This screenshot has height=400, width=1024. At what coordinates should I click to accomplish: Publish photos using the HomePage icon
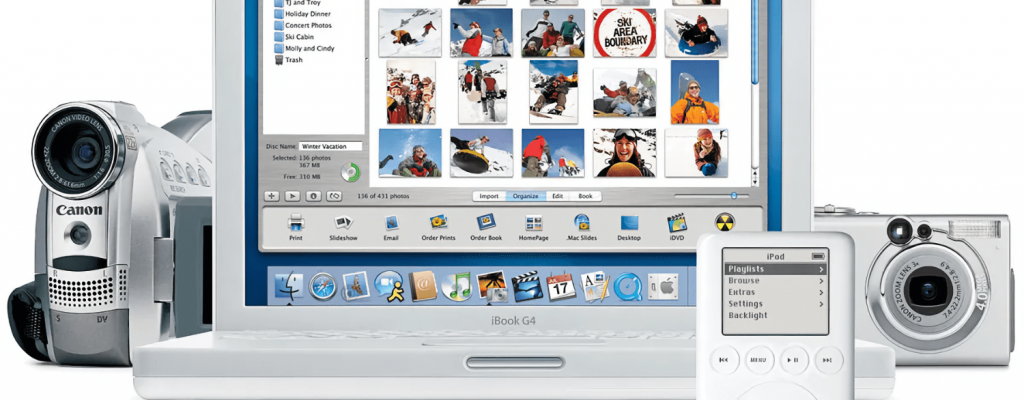(534, 223)
